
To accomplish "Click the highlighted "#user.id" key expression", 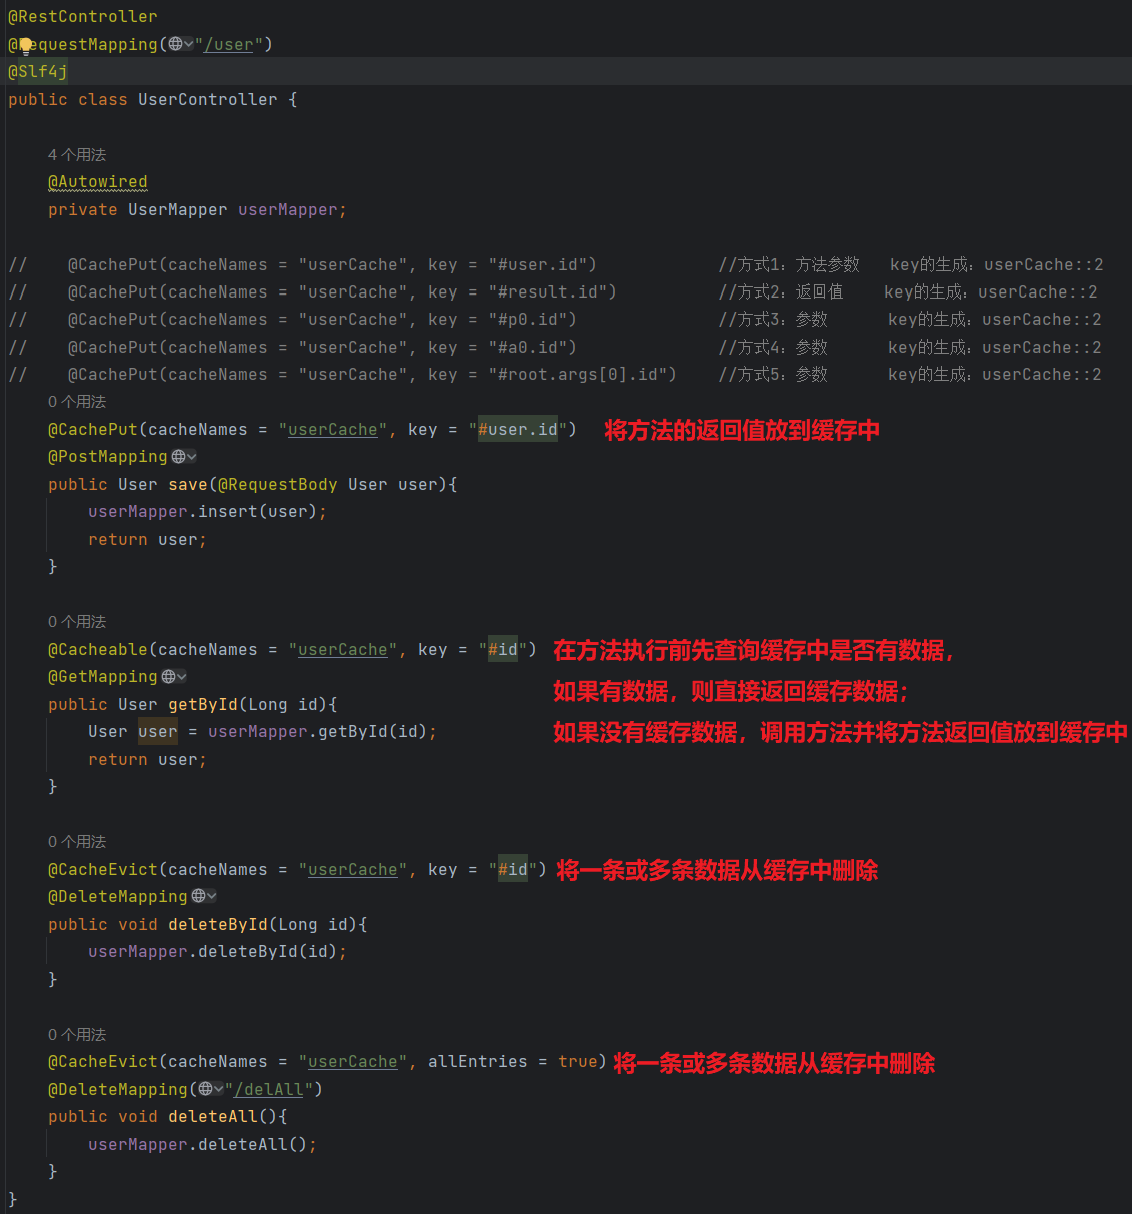I will click(x=517, y=430).
